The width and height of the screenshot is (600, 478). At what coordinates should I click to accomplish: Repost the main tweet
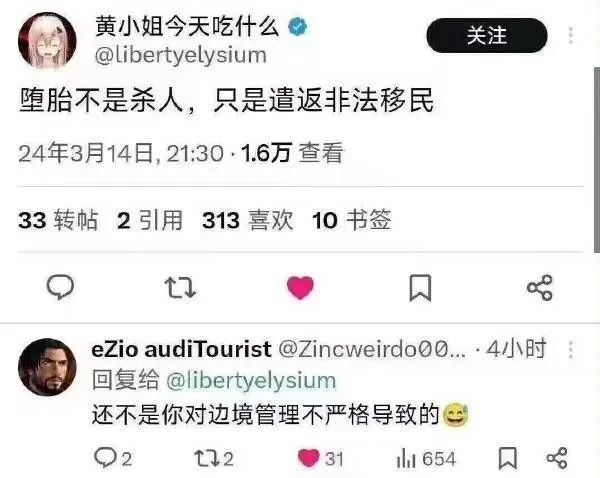[x=180, y=288]
